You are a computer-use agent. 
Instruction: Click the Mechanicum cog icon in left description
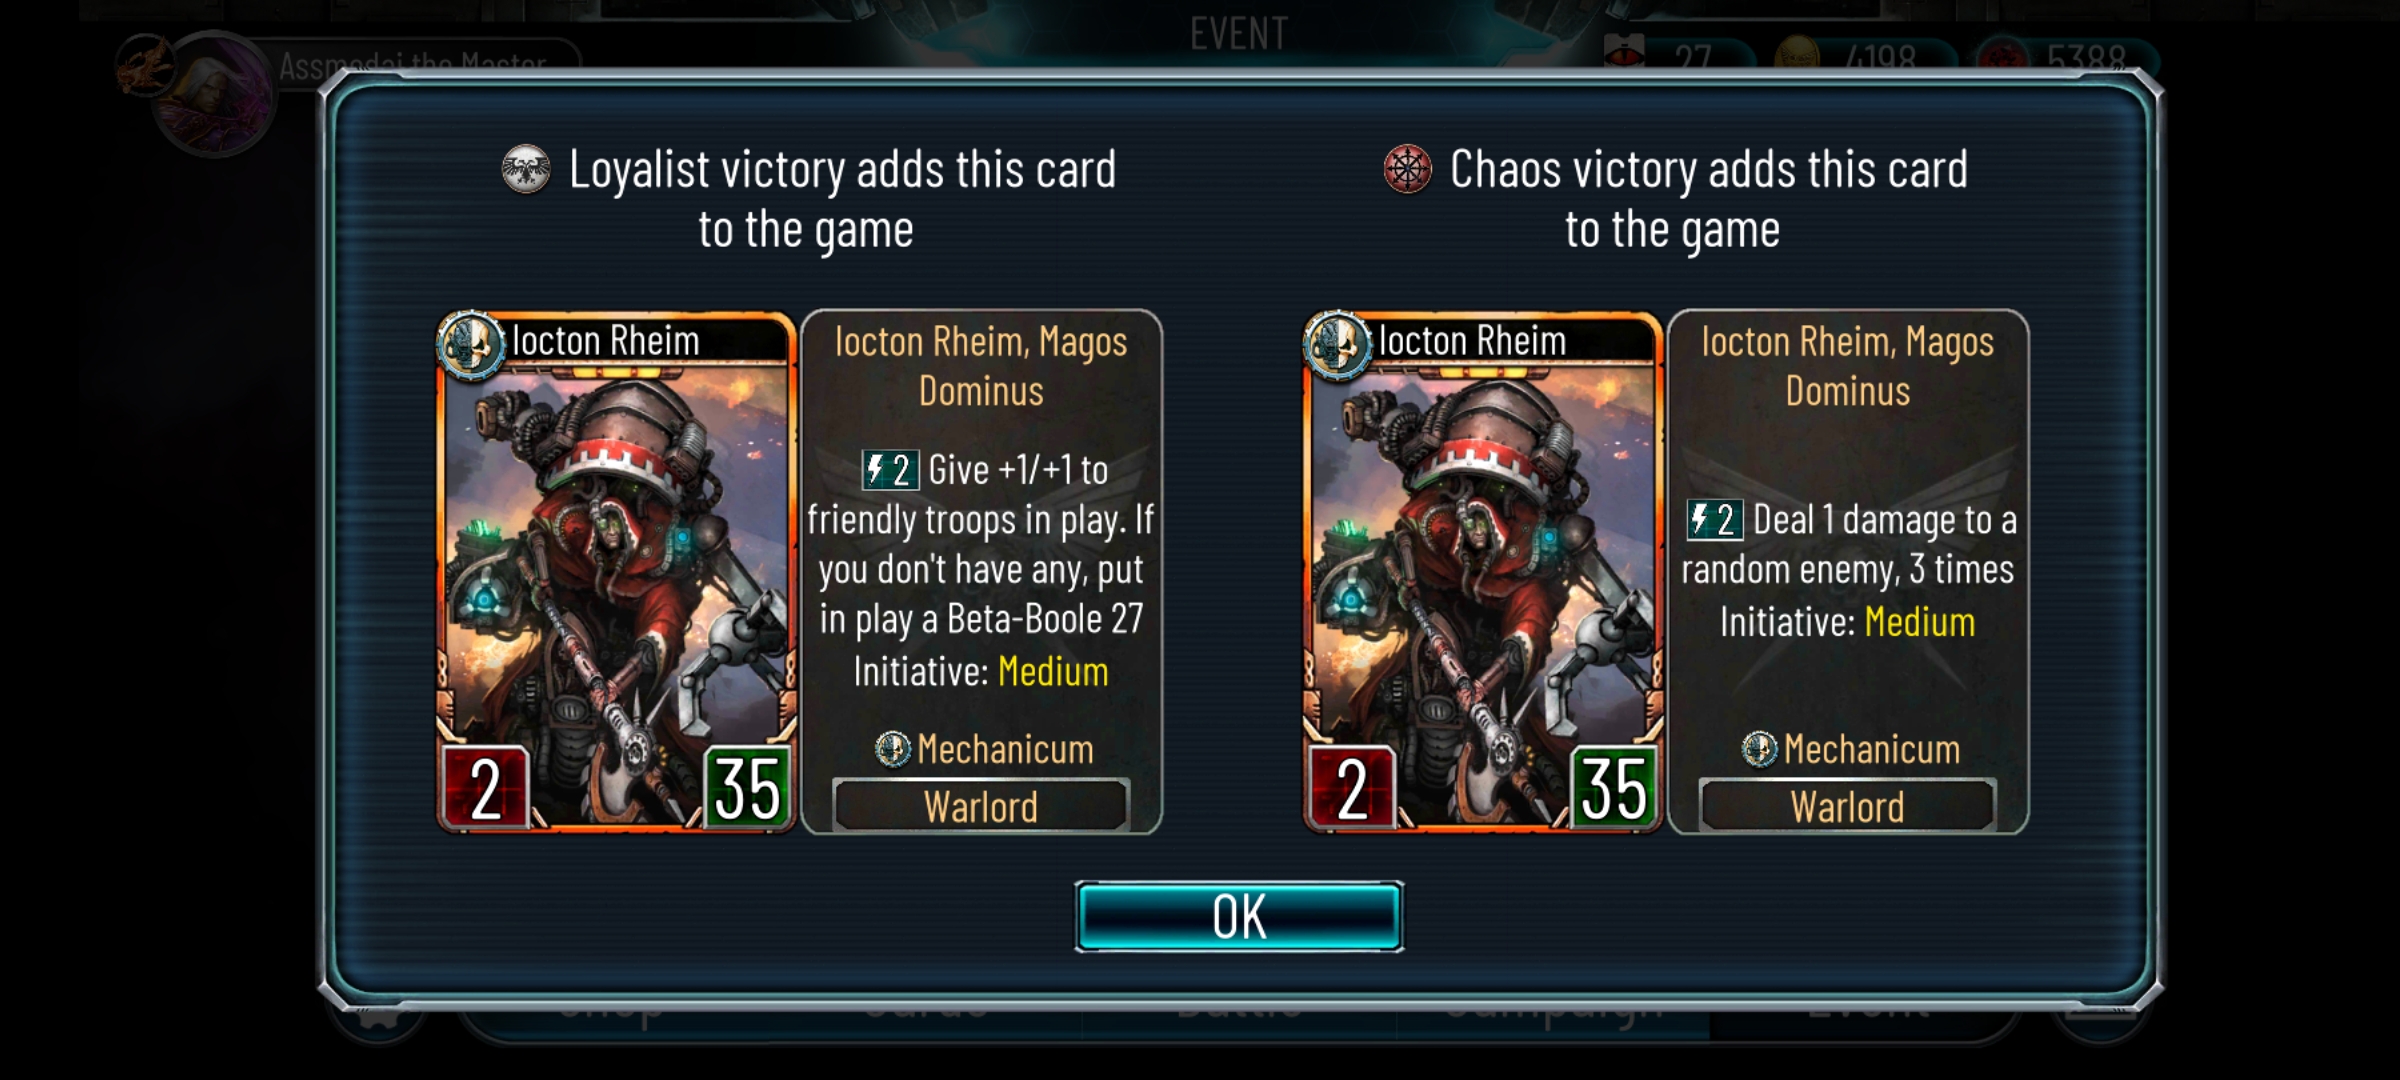tap(893, 749)
